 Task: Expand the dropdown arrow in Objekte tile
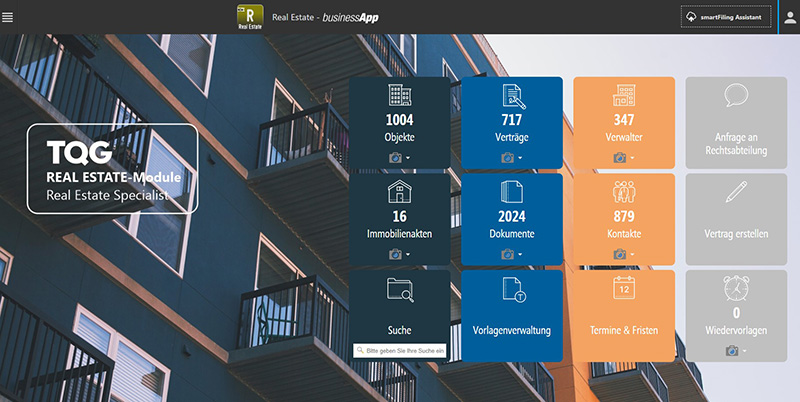pyautogui.click(x=408, y=158)
